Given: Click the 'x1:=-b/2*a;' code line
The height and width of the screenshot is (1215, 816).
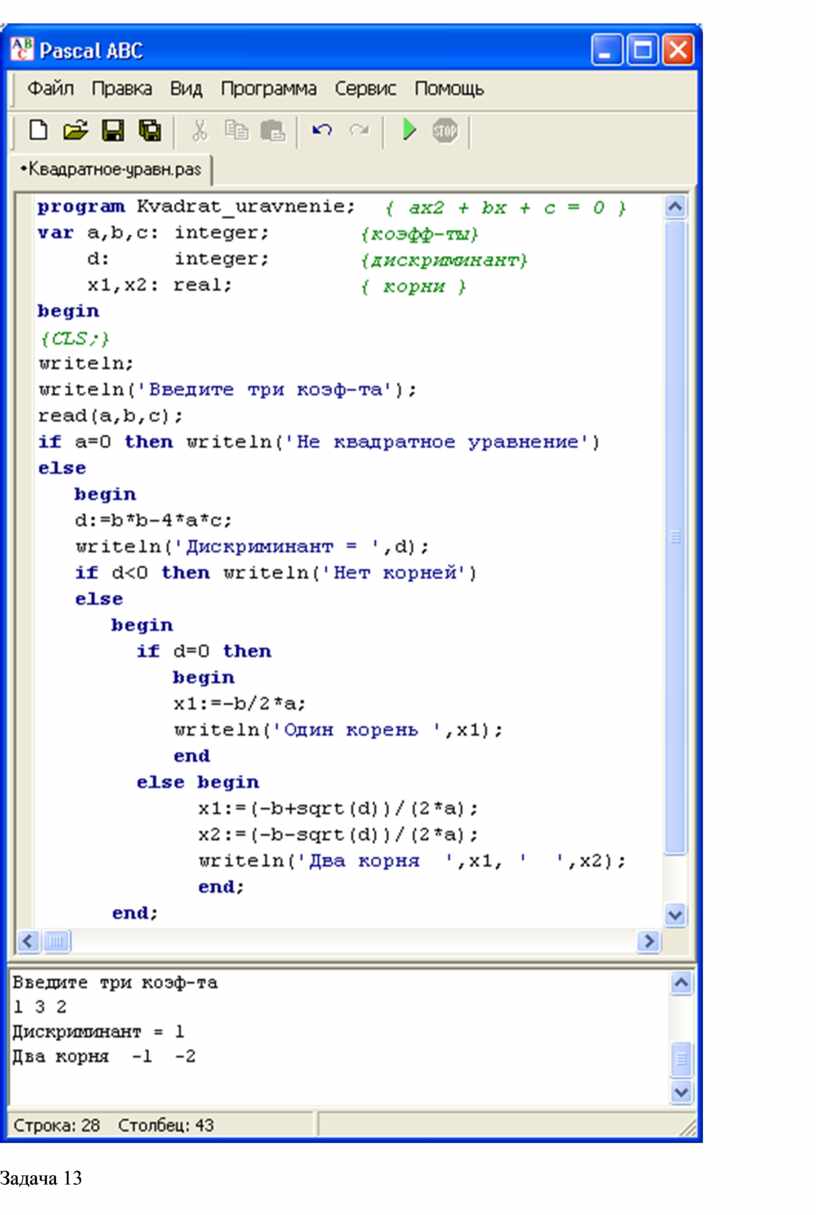Looking at the screenshot, I should [239, 703].
